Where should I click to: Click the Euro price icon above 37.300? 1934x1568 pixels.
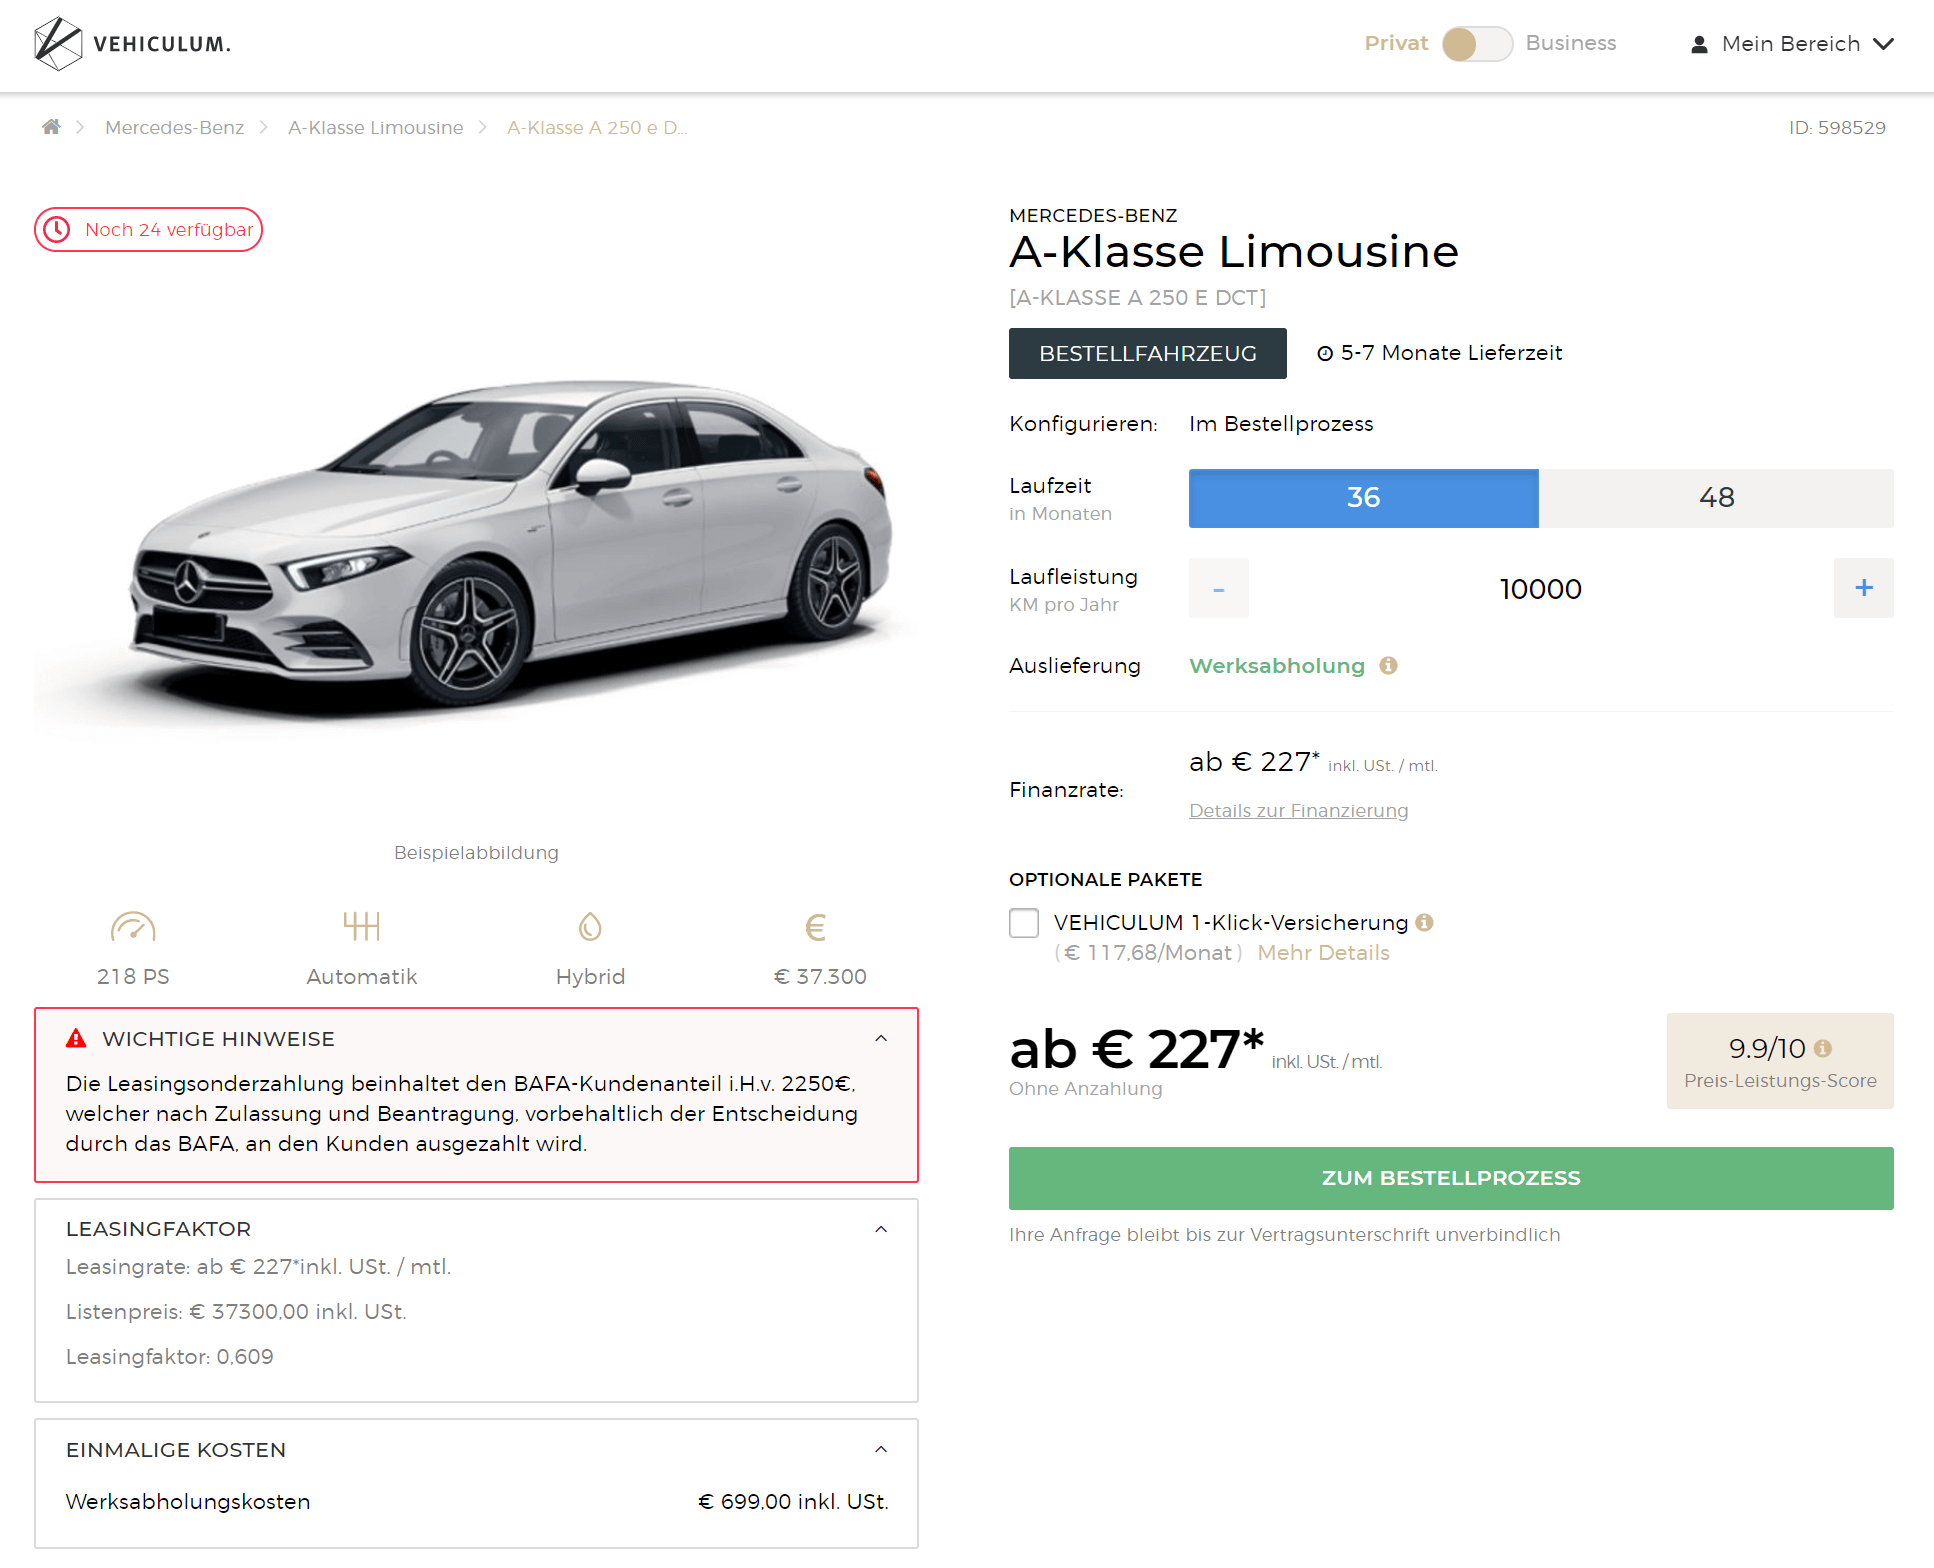tap(816, 927)
